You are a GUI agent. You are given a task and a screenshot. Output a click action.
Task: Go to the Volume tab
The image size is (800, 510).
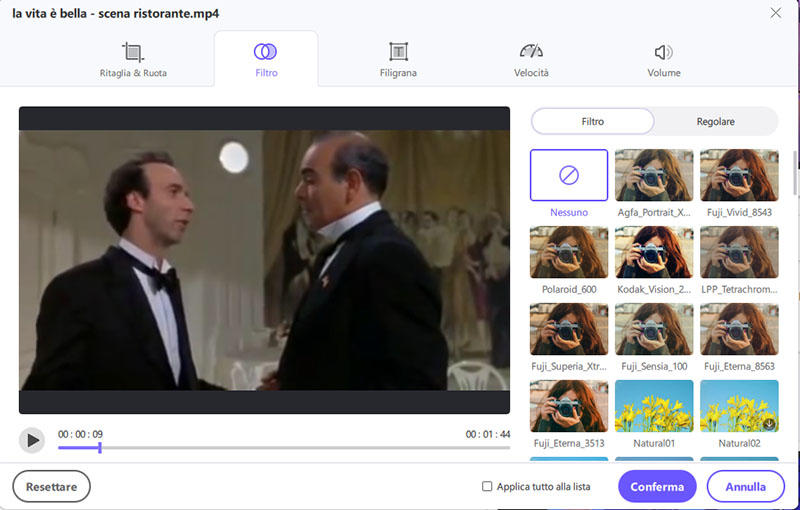coord(664,60)
